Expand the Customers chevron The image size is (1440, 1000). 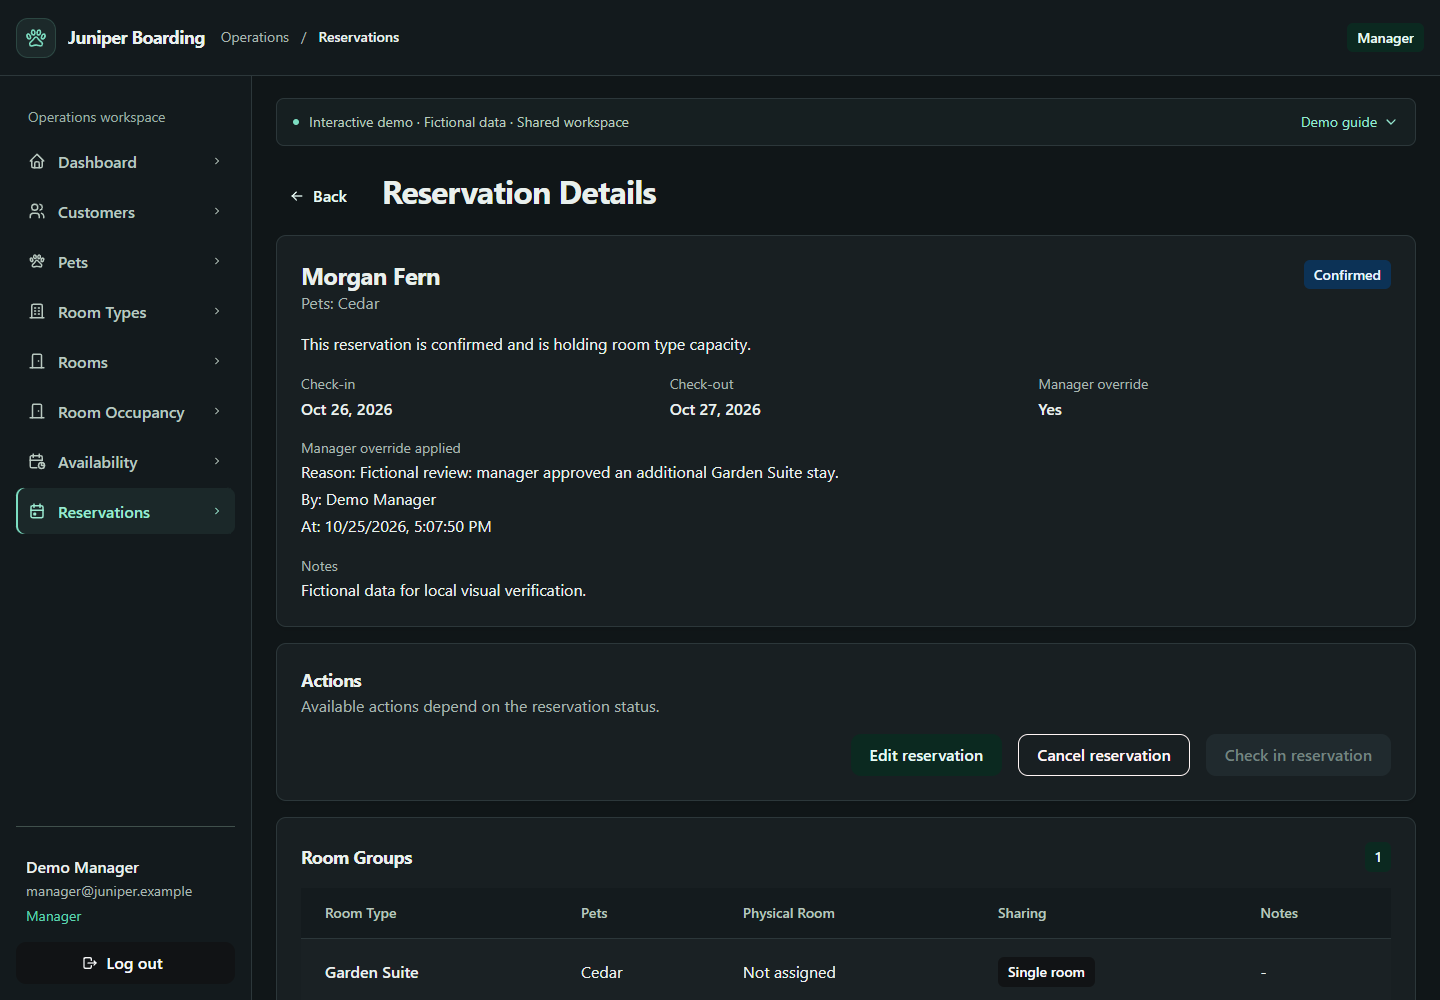tap(217, 211)
